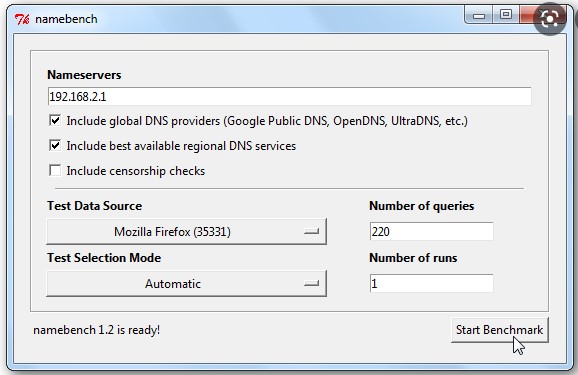Click the visual search lens icon
This screenshot has height=375, width=578.
pos(550,19)
